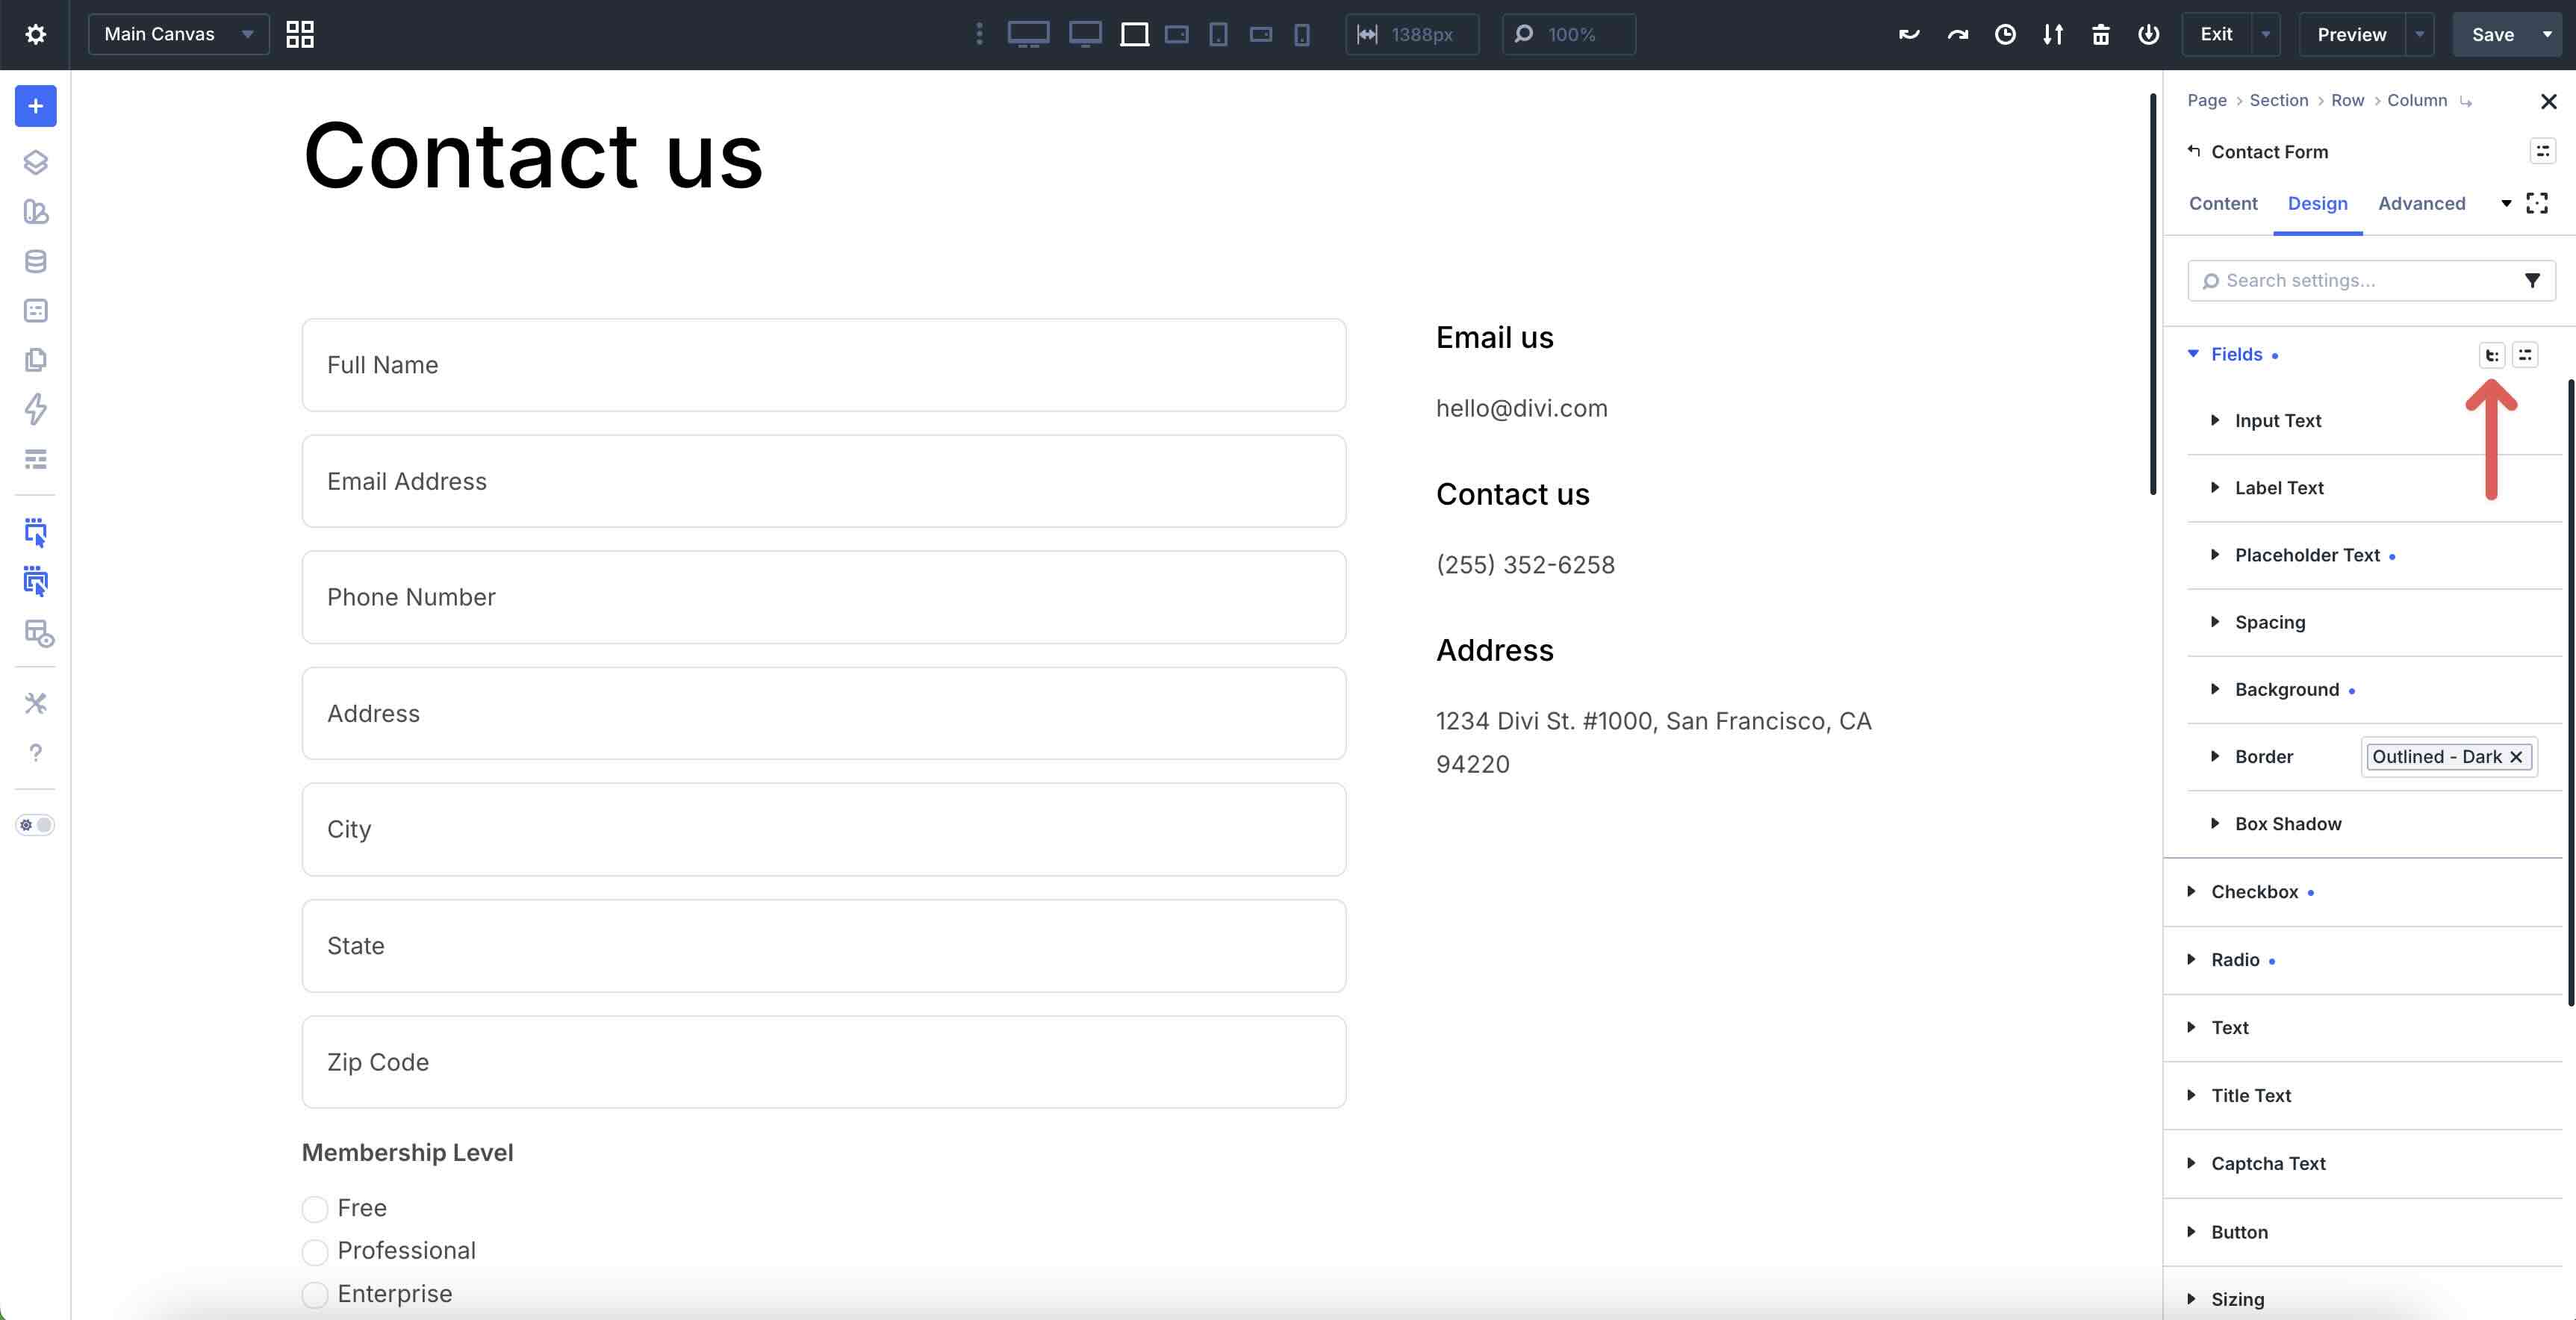Image resolution: width=2576 pixels, height=1320 pixels.
Task: Switch to tablet landscape breakpoint icon
Action: pyautogui.click(x=1177, y=35)
